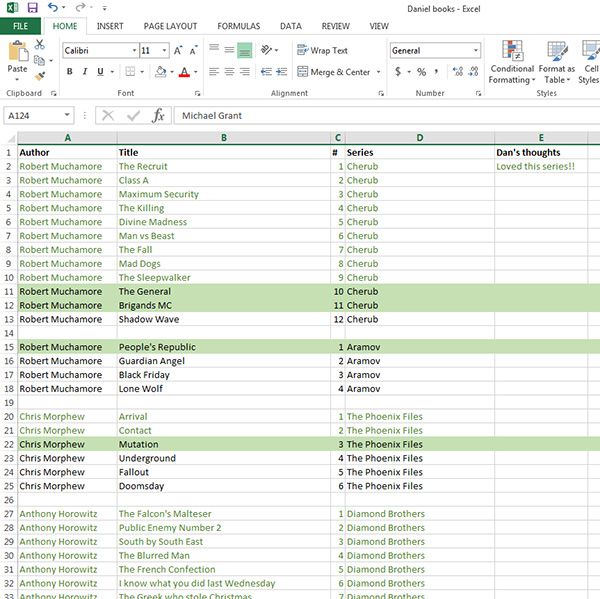Click Orientation angled text icon
The height and width of the screenshot is (599, 600).
[x=266, y=50]
